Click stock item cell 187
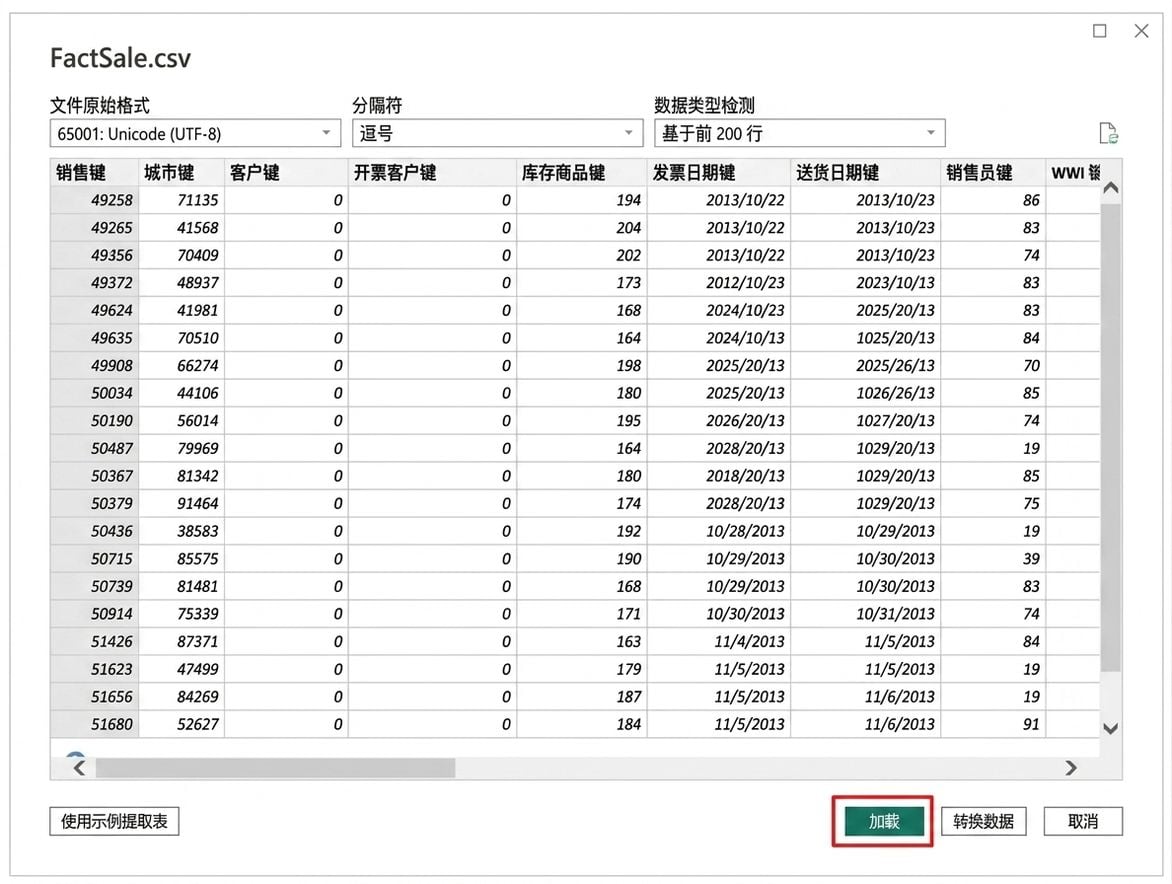 (x=582, y=697)
